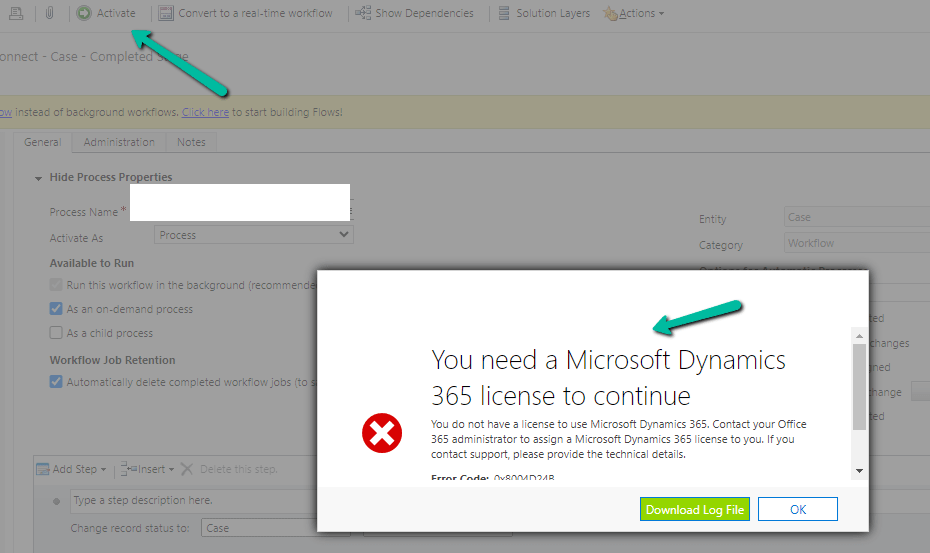Click the paperclip attachment icon
Screen dimensions: 930x553
coord(50,12)
